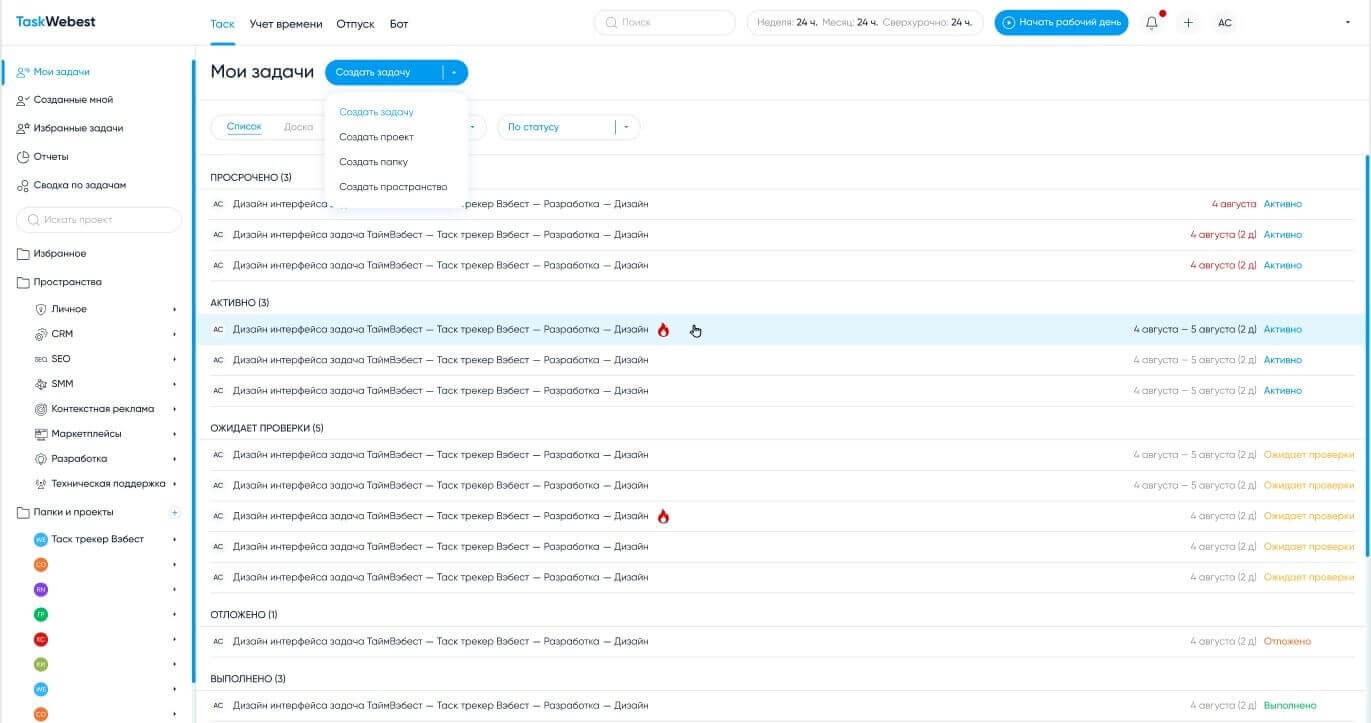Open the Техническая поддержка space
1371x723 pixels.
coord(108,484)
